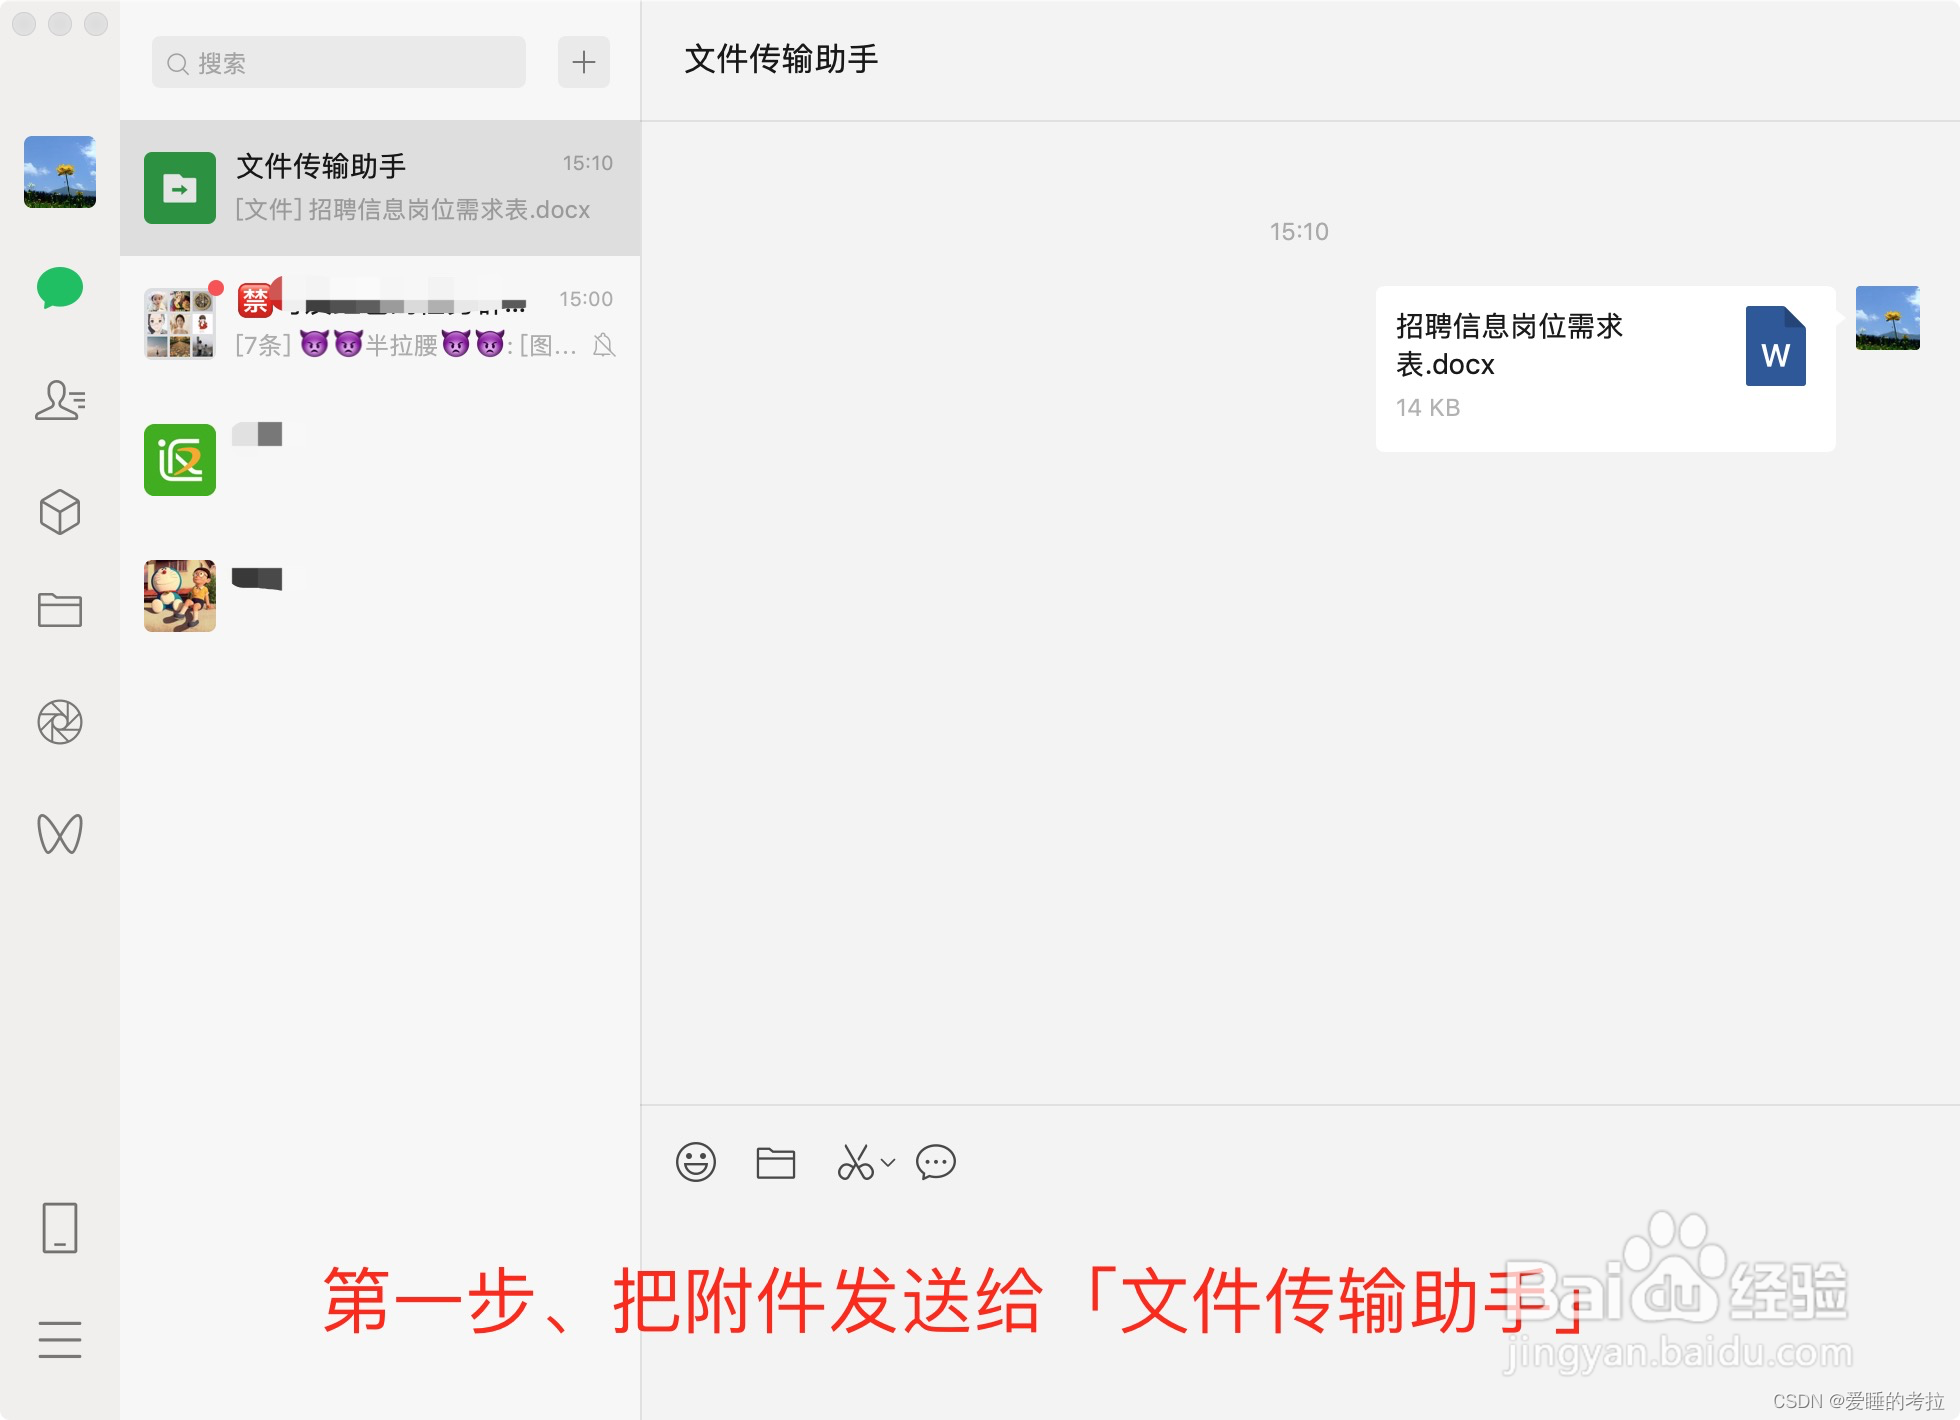Open the hamburger settings menu
This screenshot has height=1420, width=1960.
pyautogui.click(x=60, y=1339)
